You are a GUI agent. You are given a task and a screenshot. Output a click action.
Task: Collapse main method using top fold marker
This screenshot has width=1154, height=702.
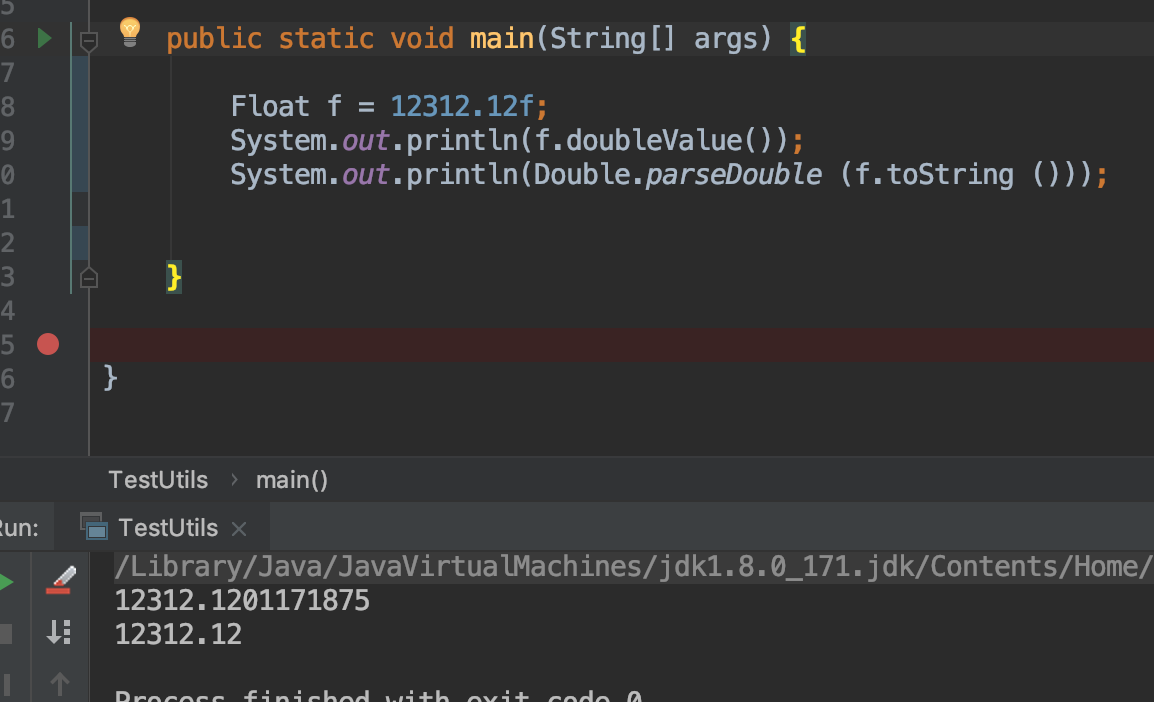click(x=88, y=41)
